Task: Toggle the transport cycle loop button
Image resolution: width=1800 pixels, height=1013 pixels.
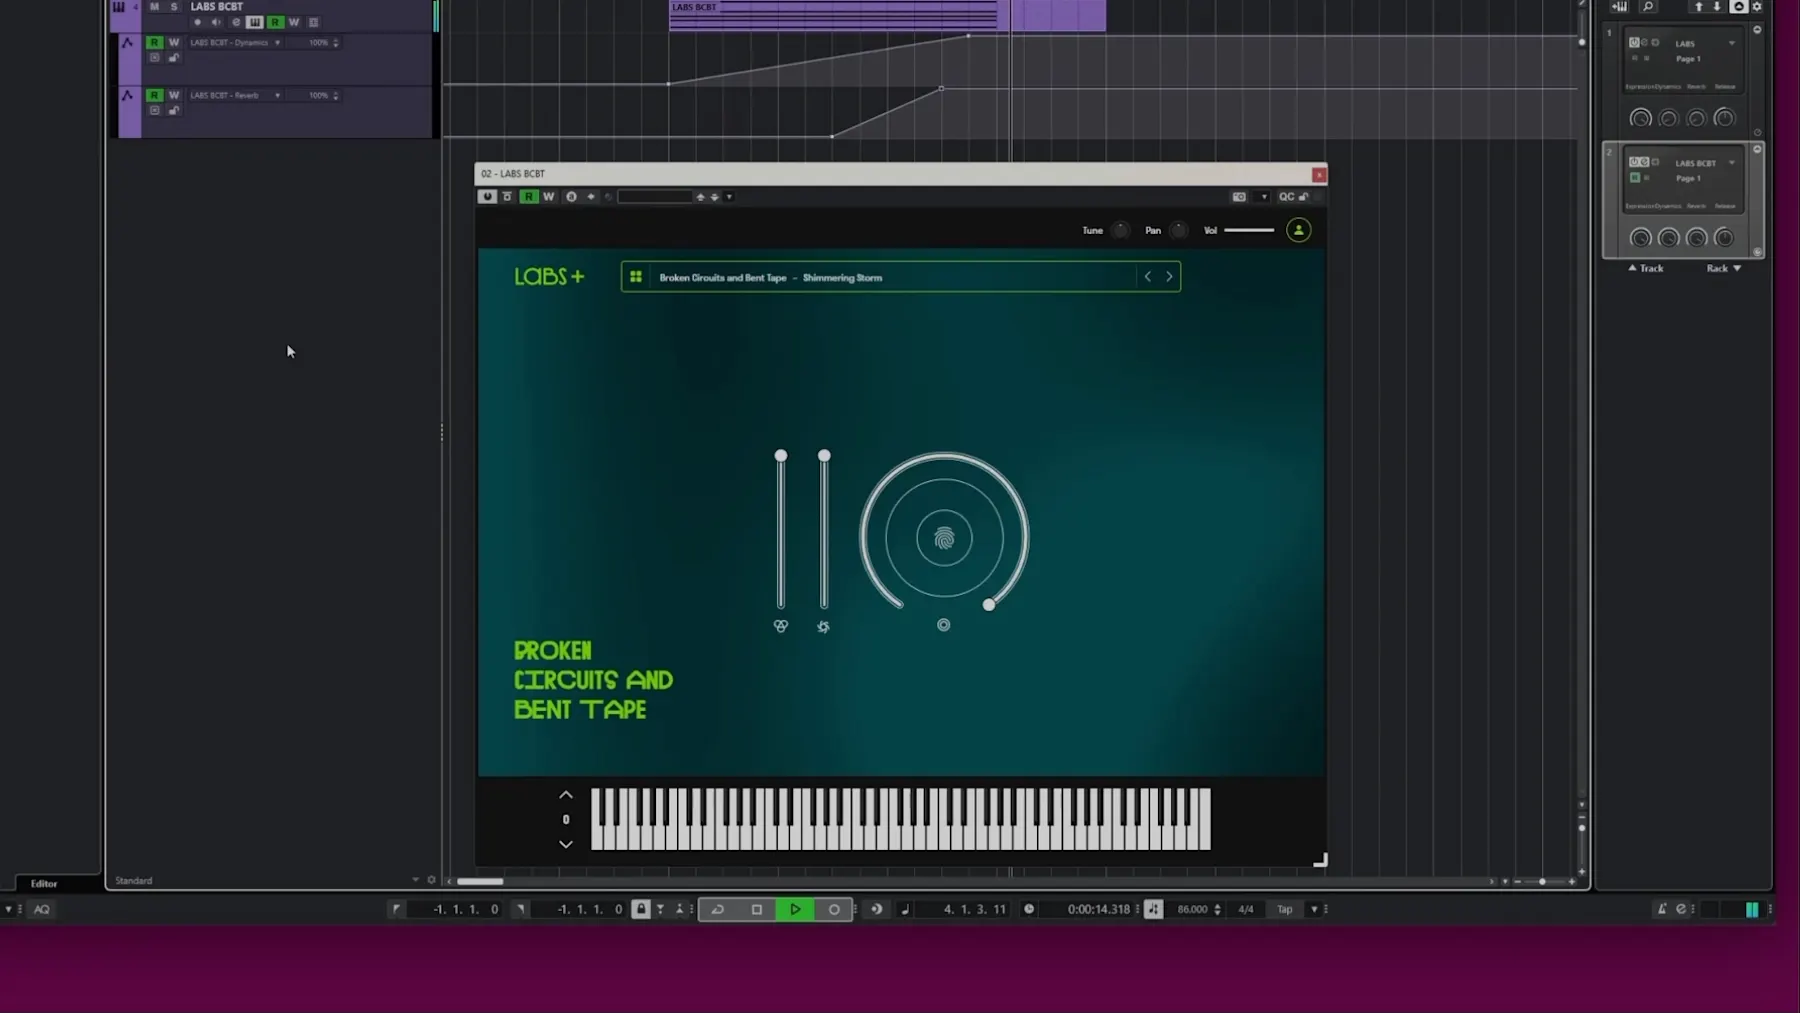Action: point(718,909)
